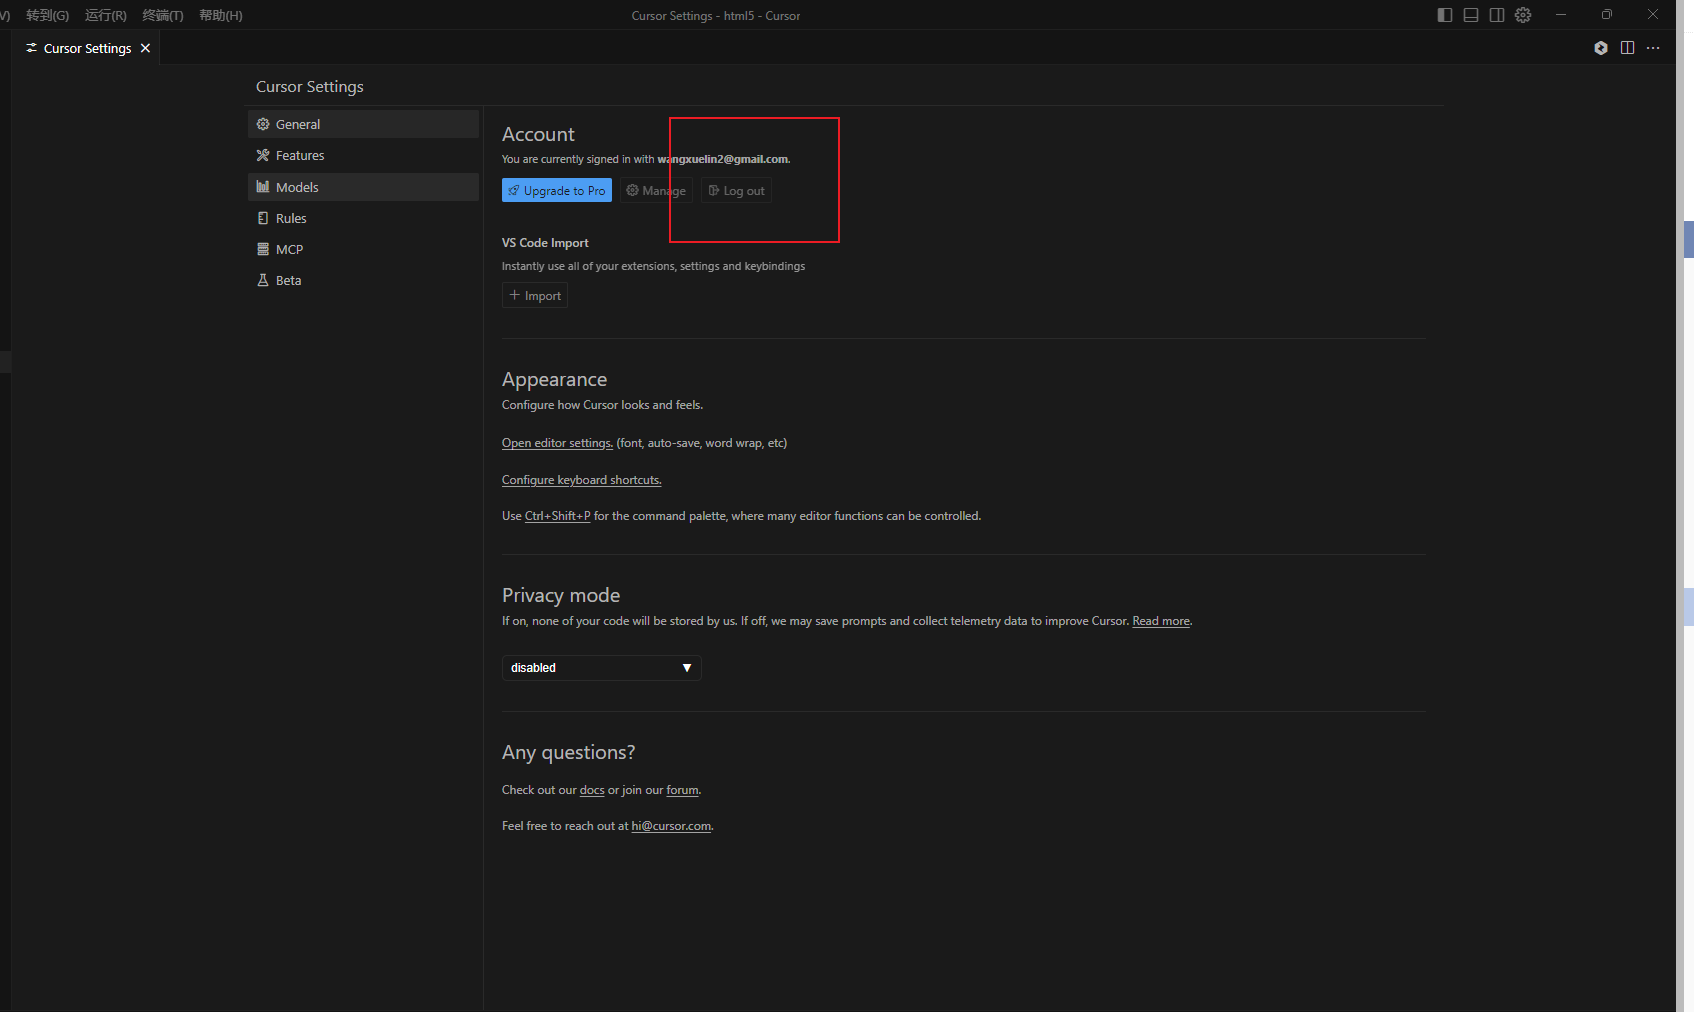Open the 运行(R) menu
The image size is (1694, 1012).
tap(106, 15)
